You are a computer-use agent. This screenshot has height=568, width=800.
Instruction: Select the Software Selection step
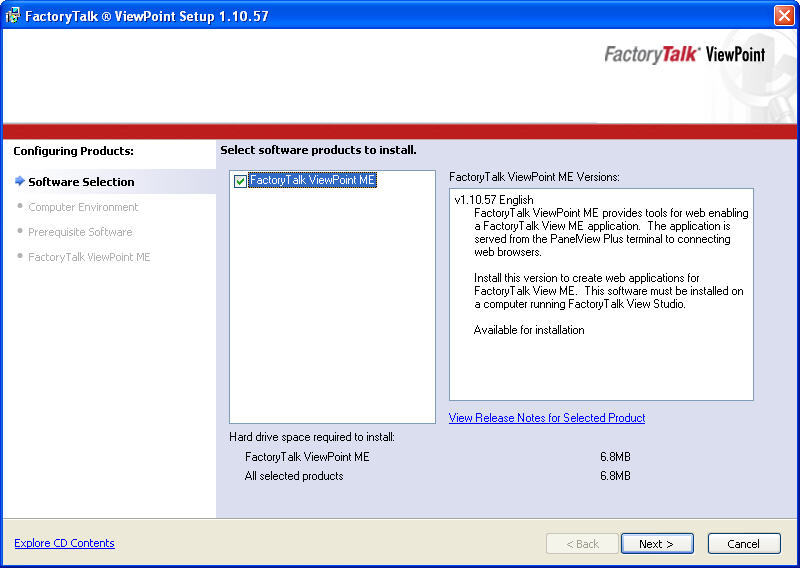click(x=81, y=182)
